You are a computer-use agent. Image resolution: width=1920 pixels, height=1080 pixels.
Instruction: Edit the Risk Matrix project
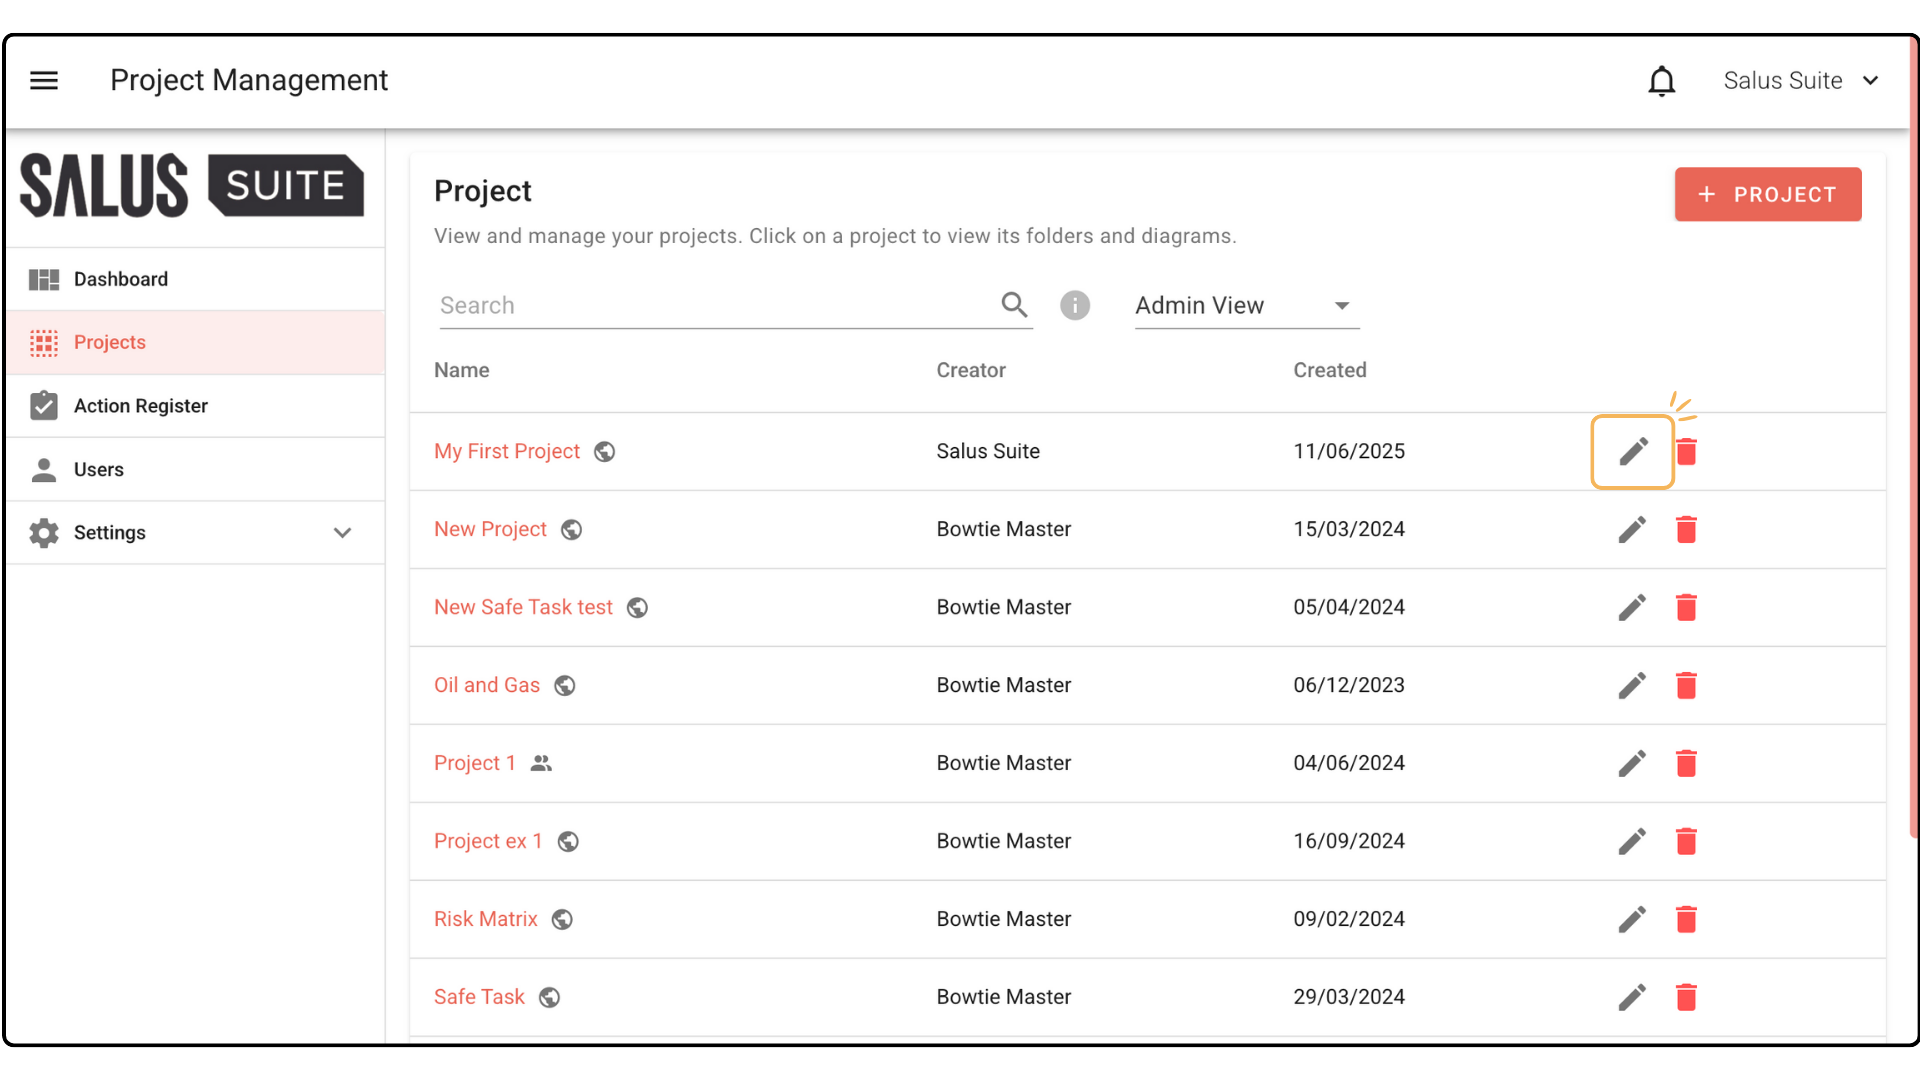[x=1632, y=920]
